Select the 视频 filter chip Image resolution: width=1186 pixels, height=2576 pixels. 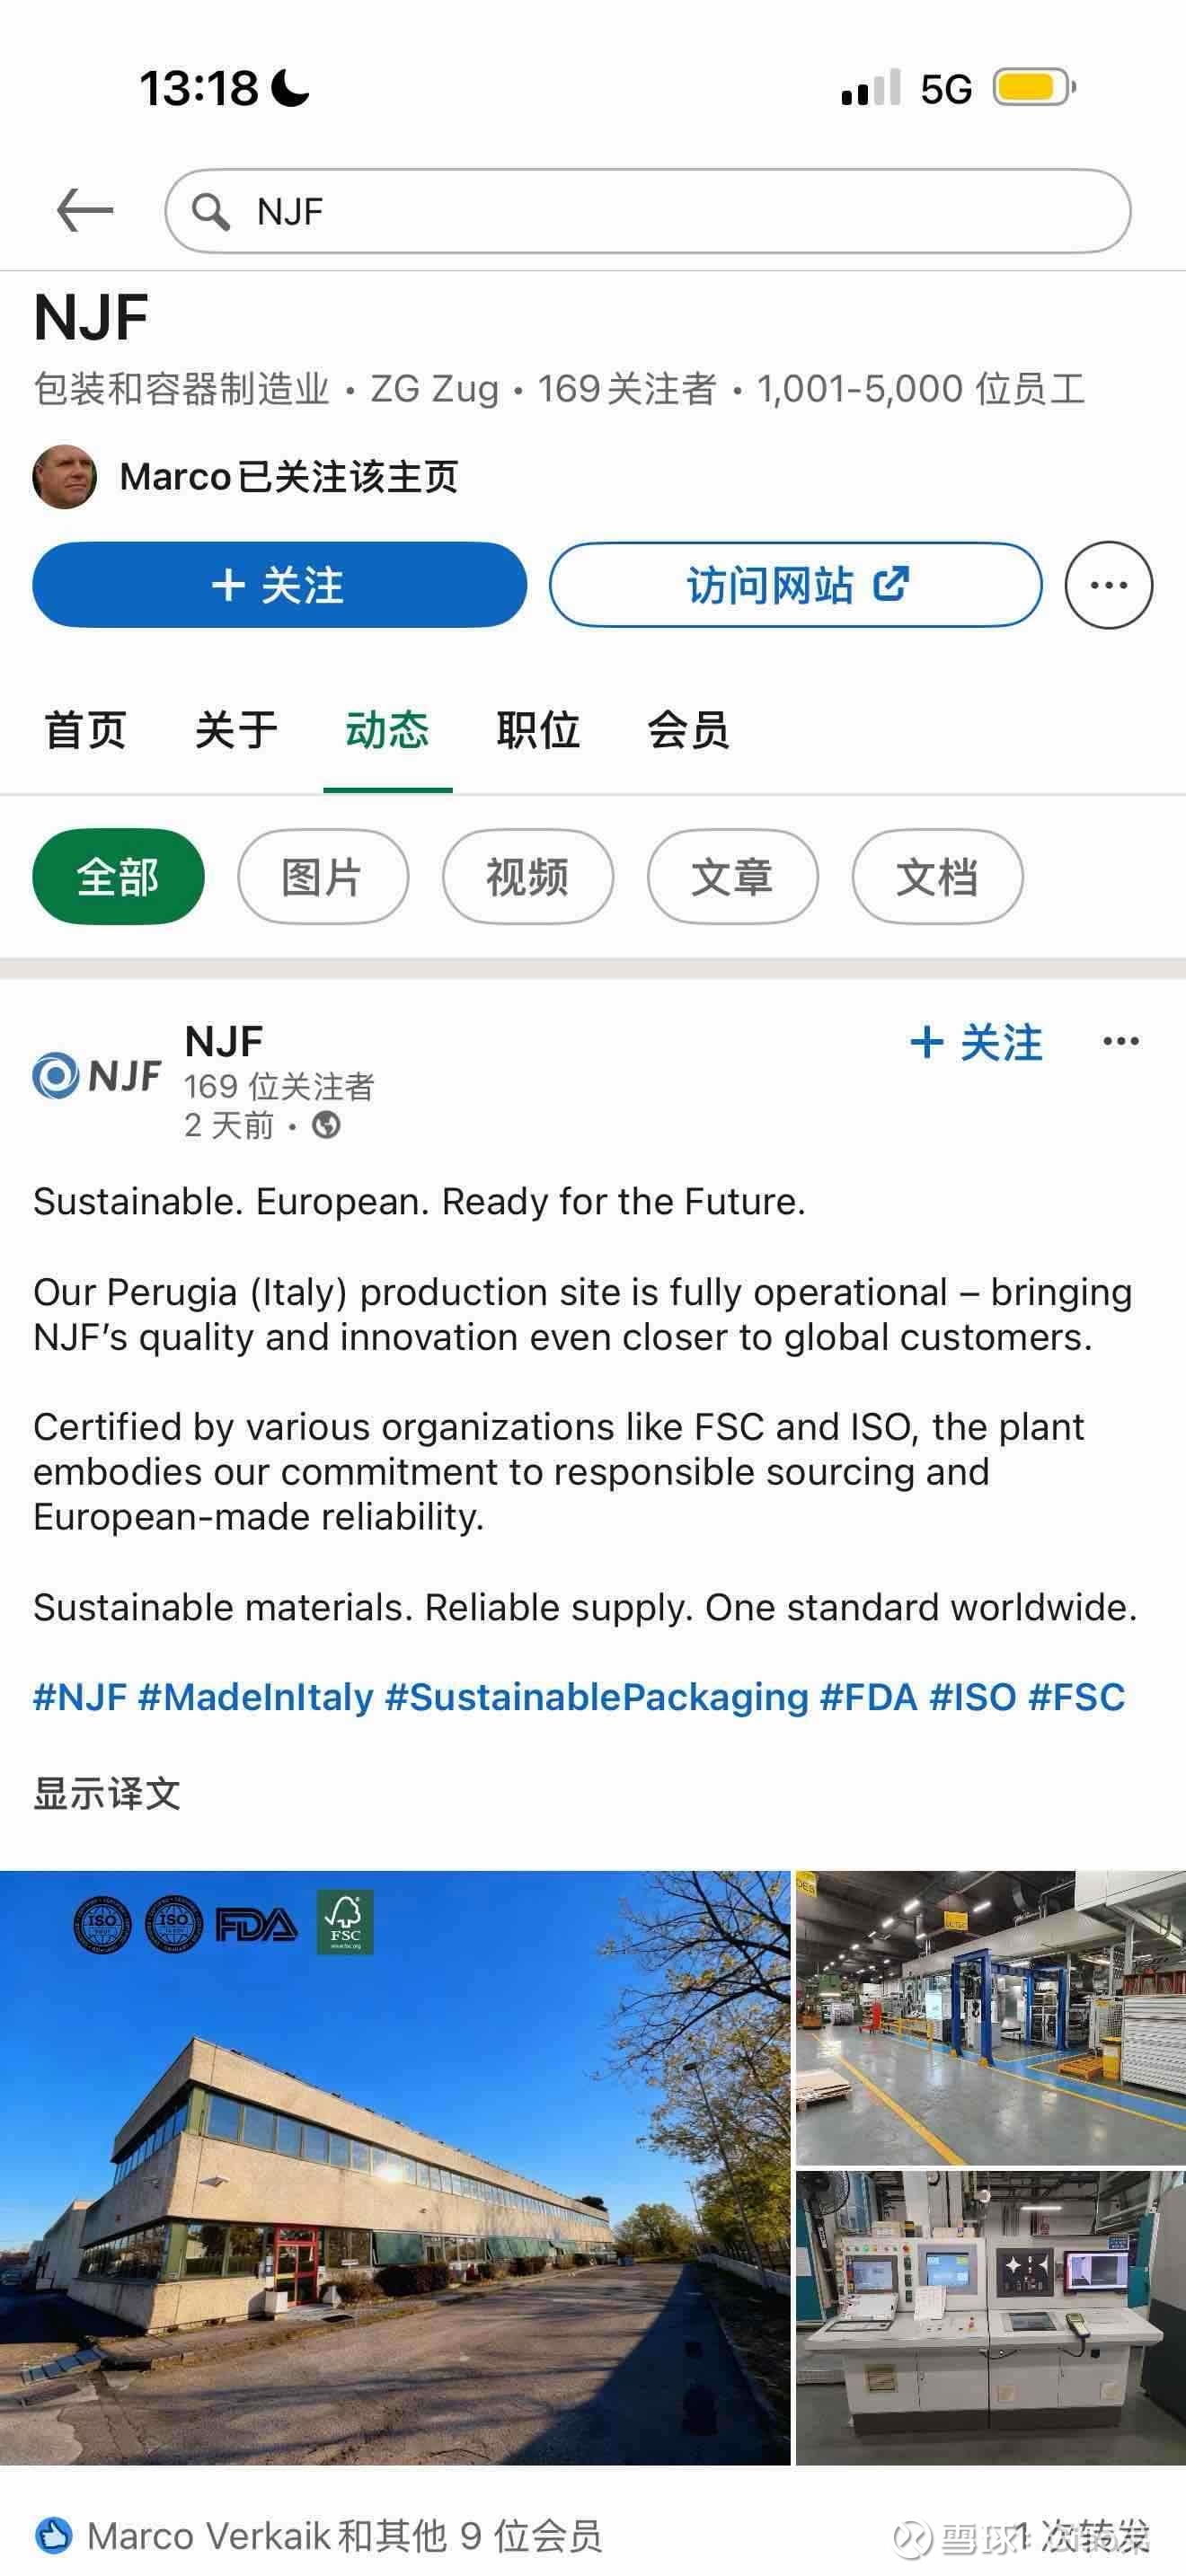click(528, 877)
